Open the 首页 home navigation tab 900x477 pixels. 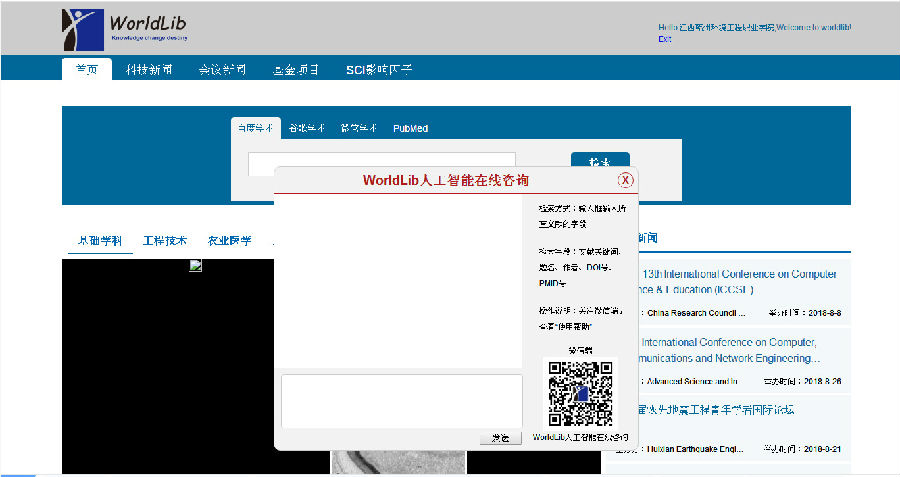(x=87, y=69)
